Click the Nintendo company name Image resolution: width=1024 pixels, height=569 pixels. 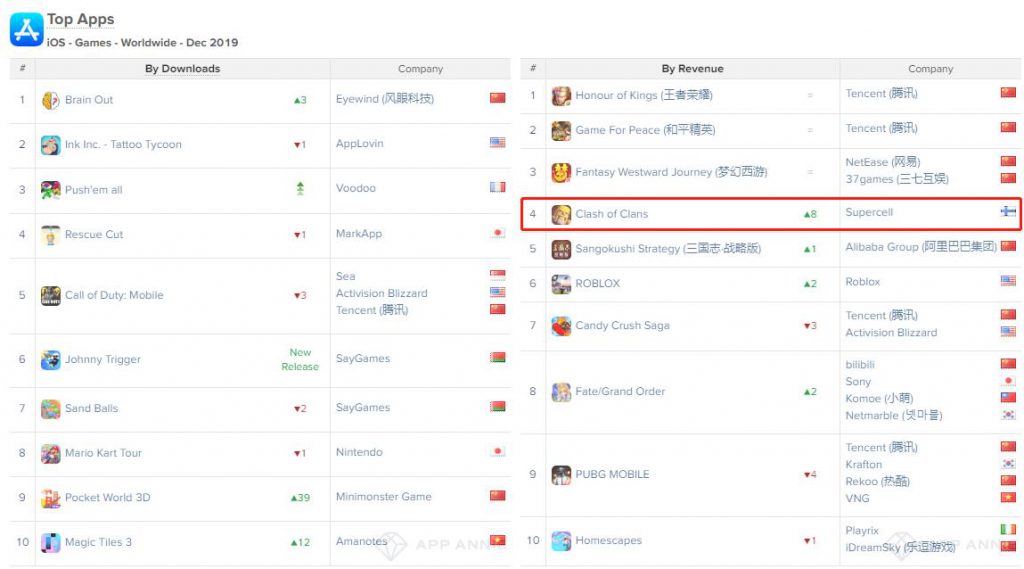tap(359, 452)
